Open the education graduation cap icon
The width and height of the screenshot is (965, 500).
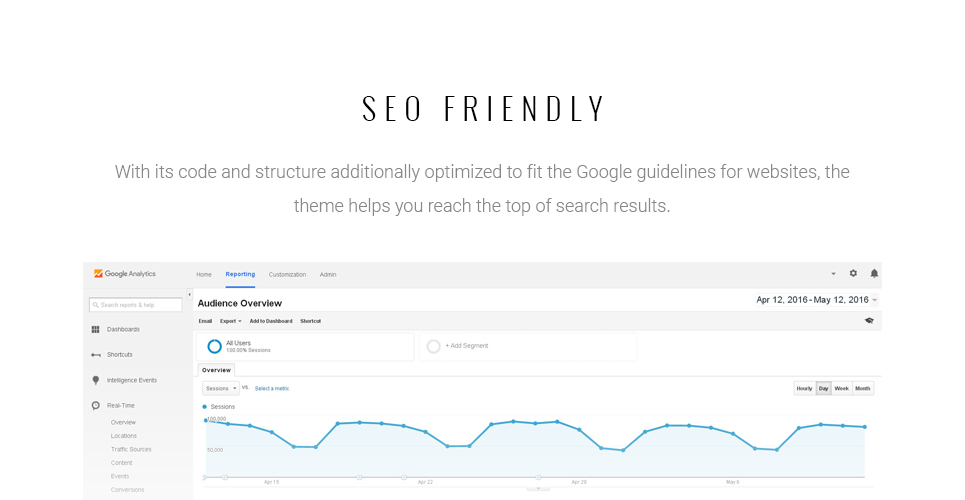pos(869,321)
